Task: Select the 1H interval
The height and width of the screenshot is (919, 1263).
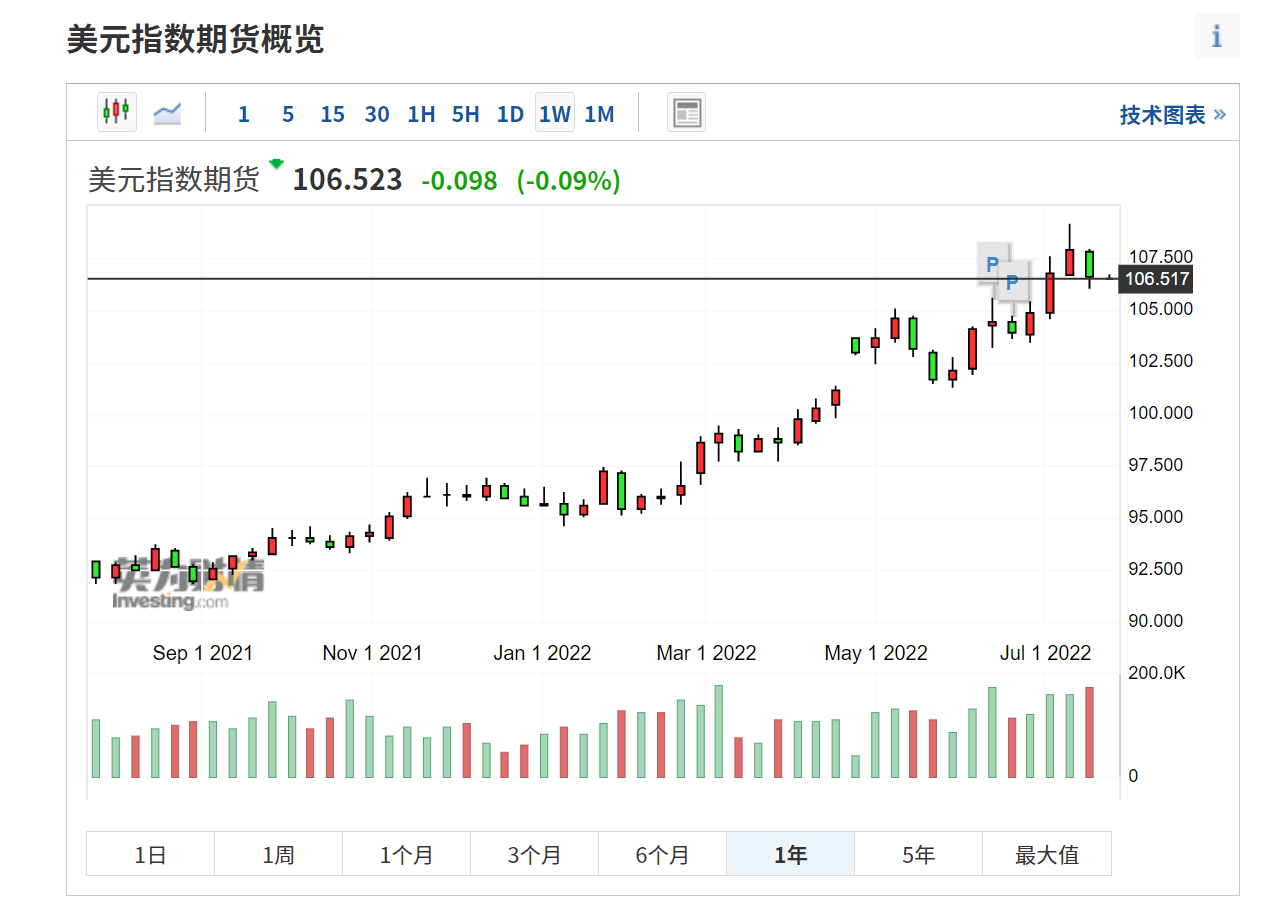Action: coord(421,114)
